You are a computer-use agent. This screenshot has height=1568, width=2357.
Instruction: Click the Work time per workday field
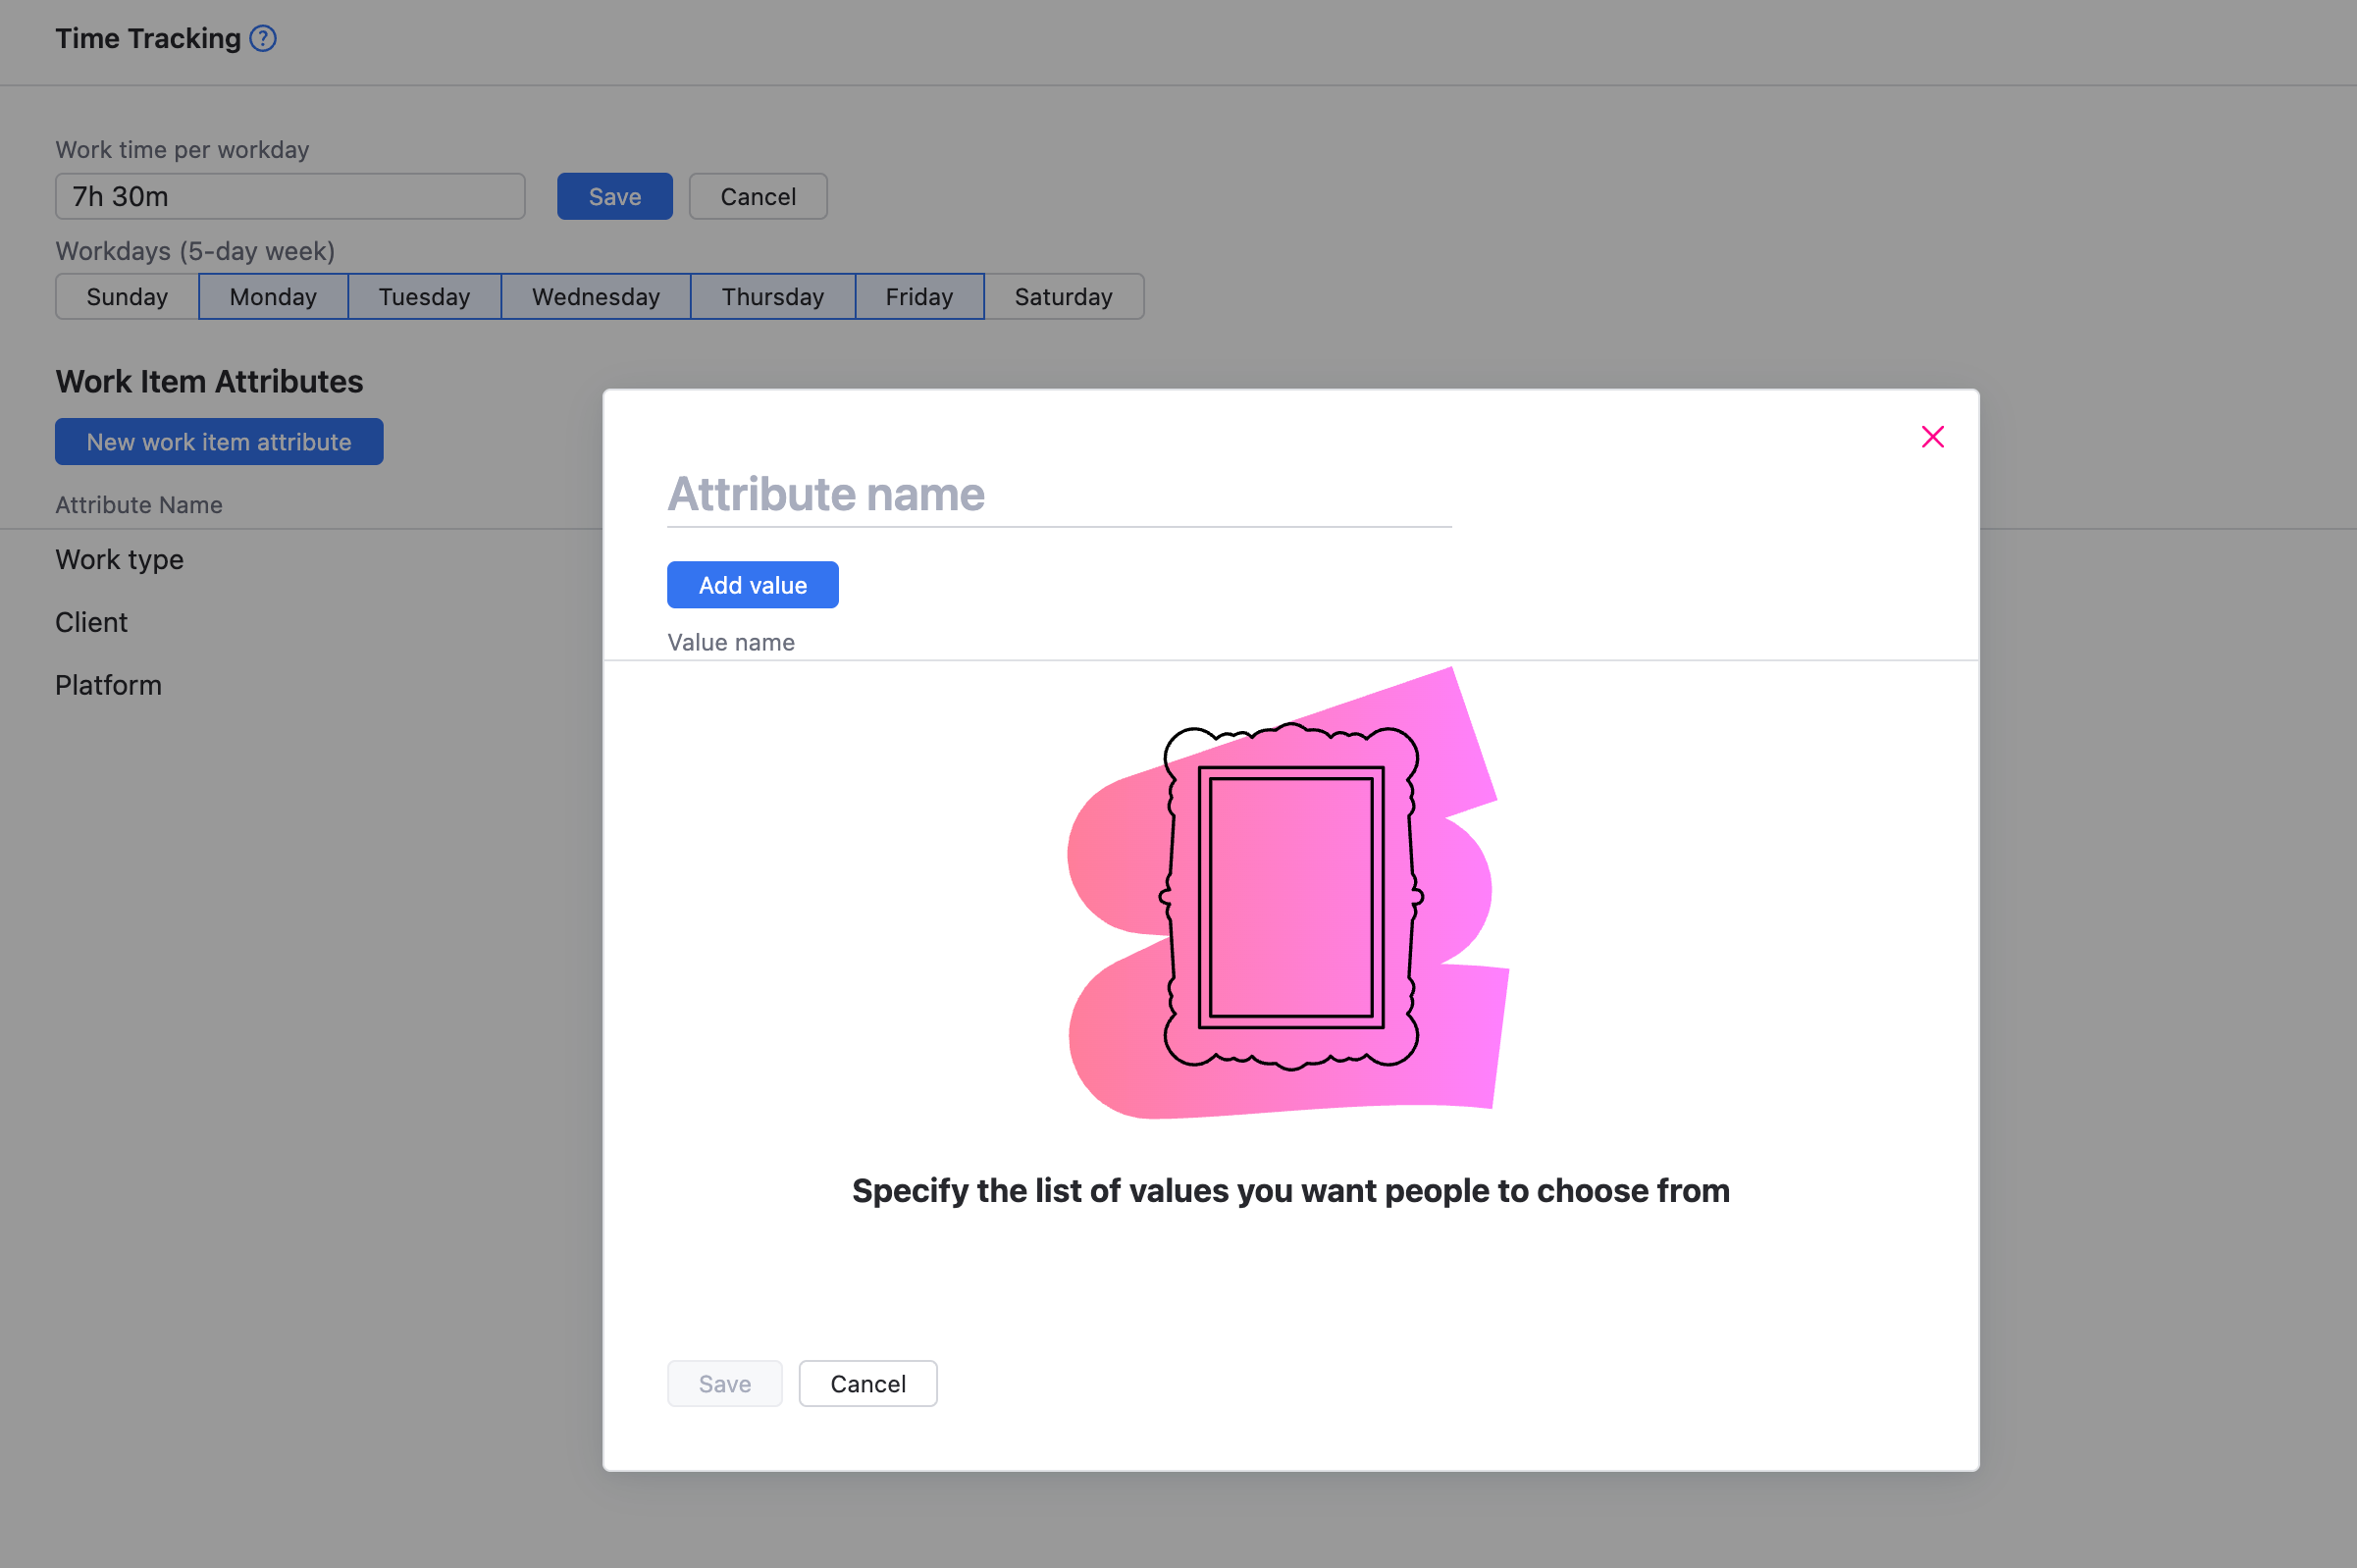tap(290, 197)
